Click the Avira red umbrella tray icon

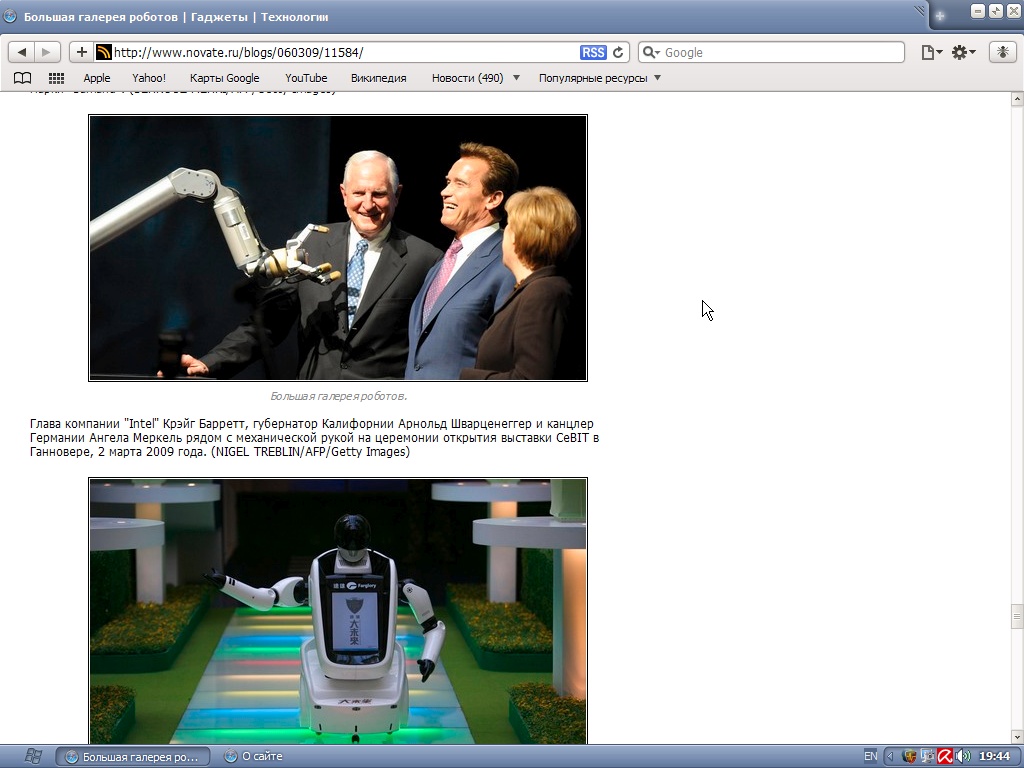click(944, 756)
